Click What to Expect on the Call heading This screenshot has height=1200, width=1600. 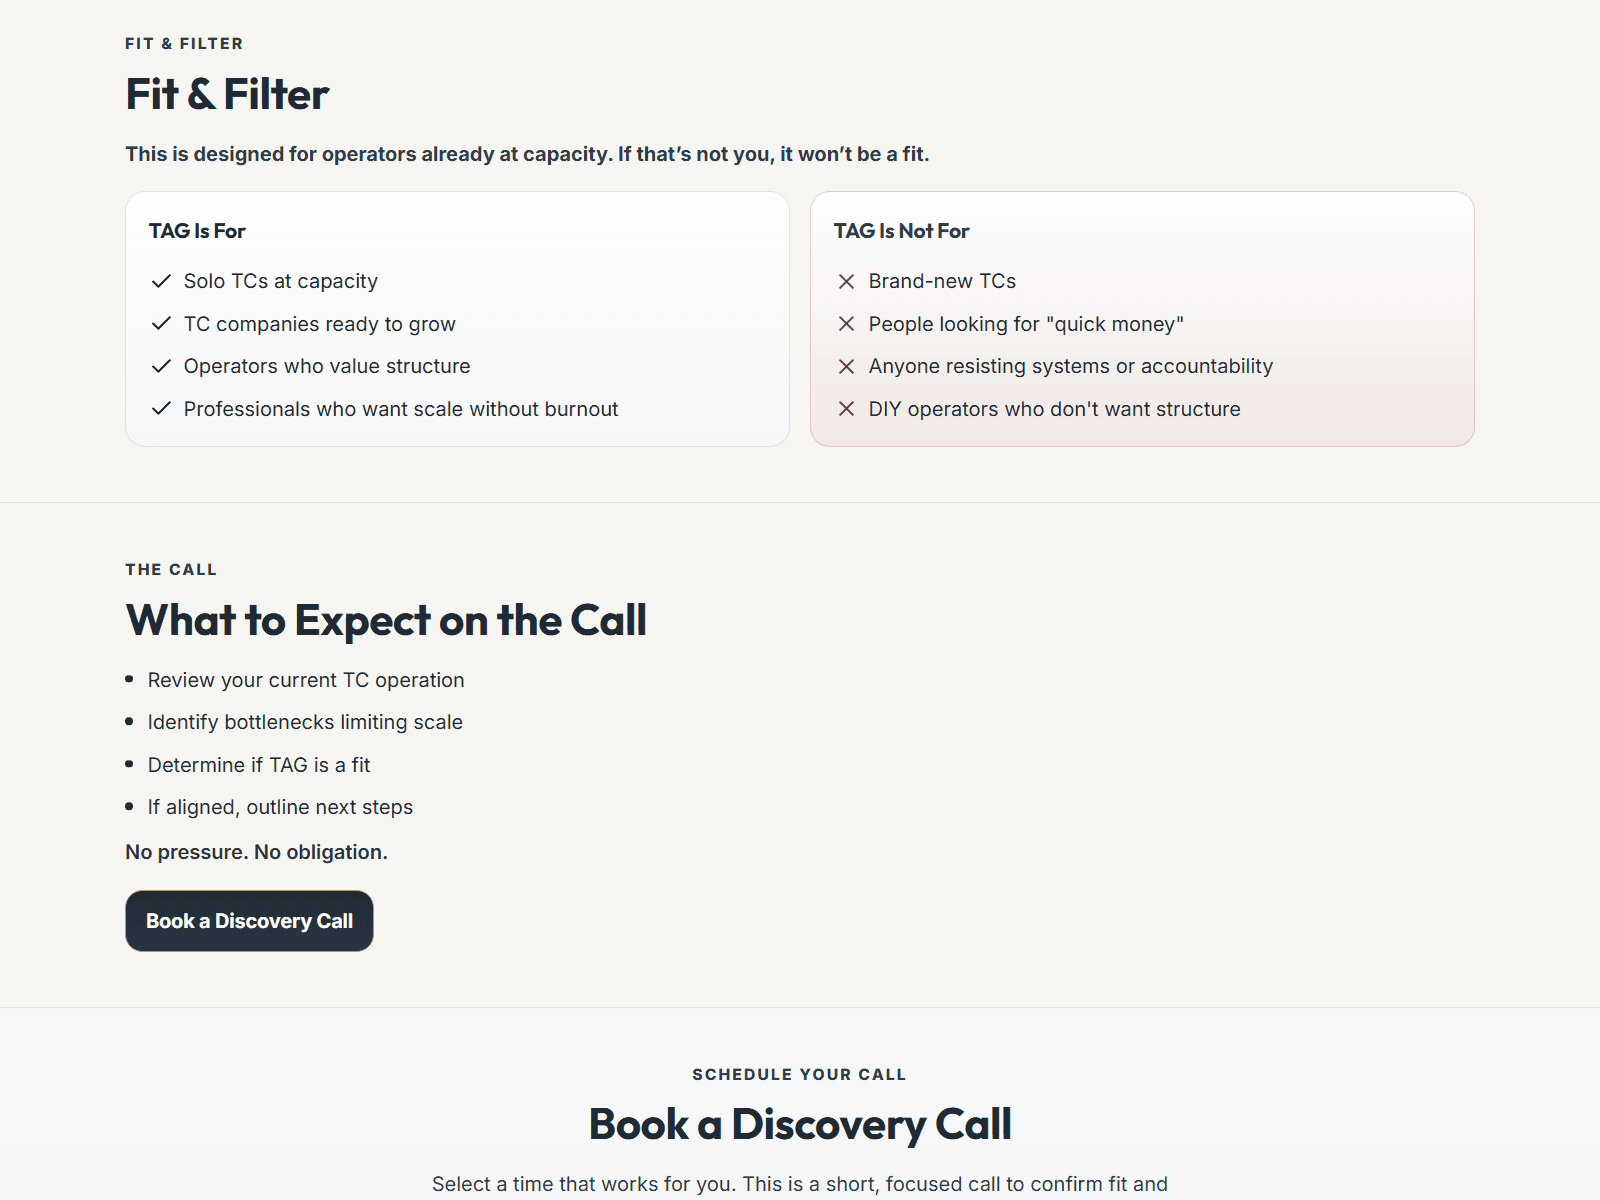point(386,621)
